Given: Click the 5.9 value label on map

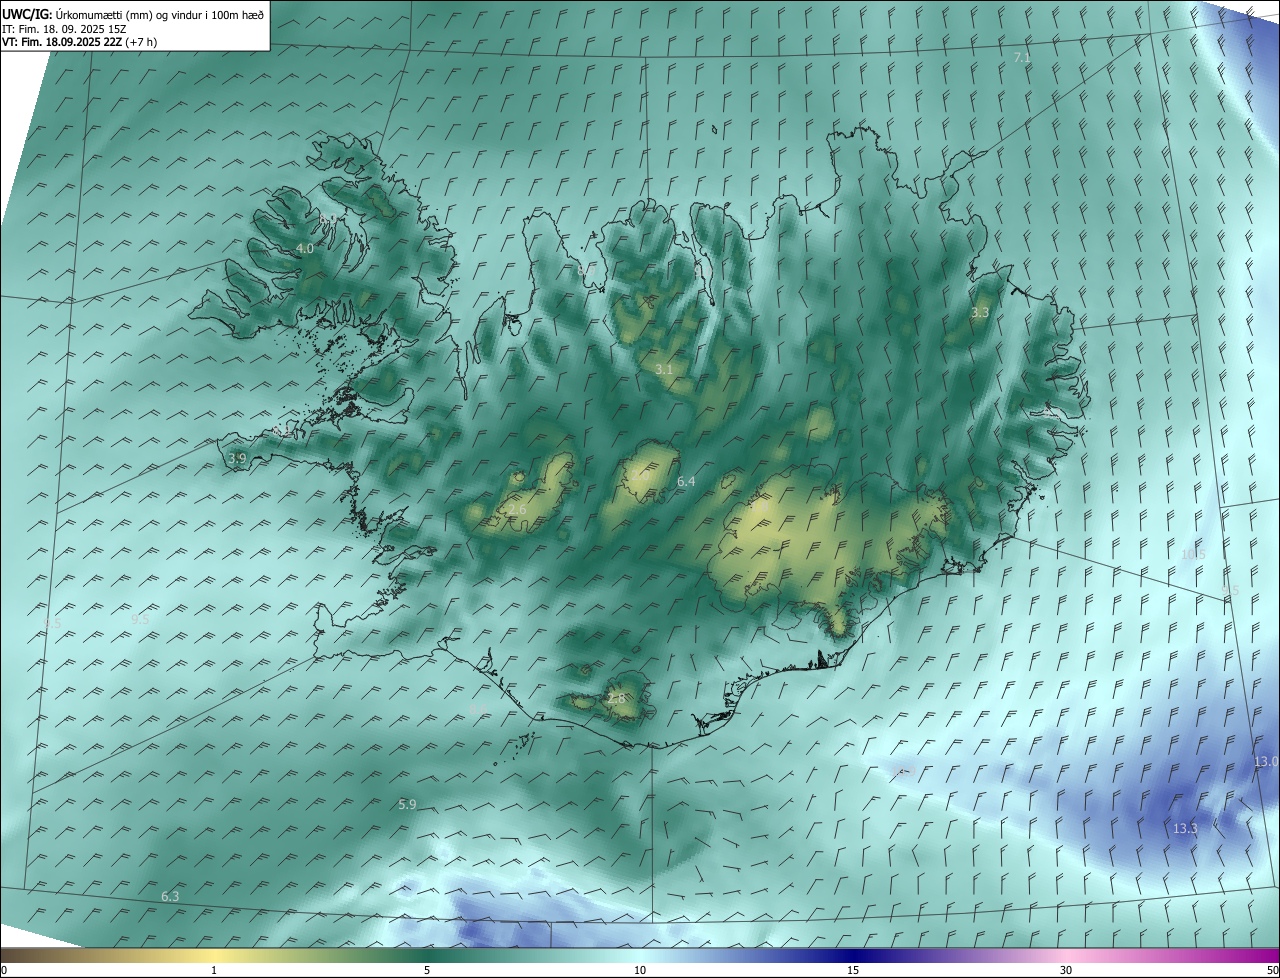Looking at the screenshot, I should click(407, 804).
